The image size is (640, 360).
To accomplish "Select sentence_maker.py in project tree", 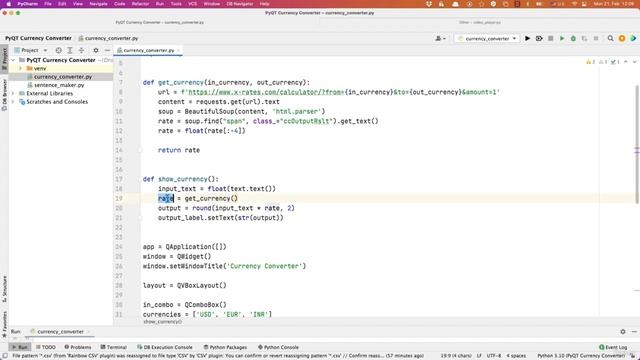I will click(x=60, y=85).
